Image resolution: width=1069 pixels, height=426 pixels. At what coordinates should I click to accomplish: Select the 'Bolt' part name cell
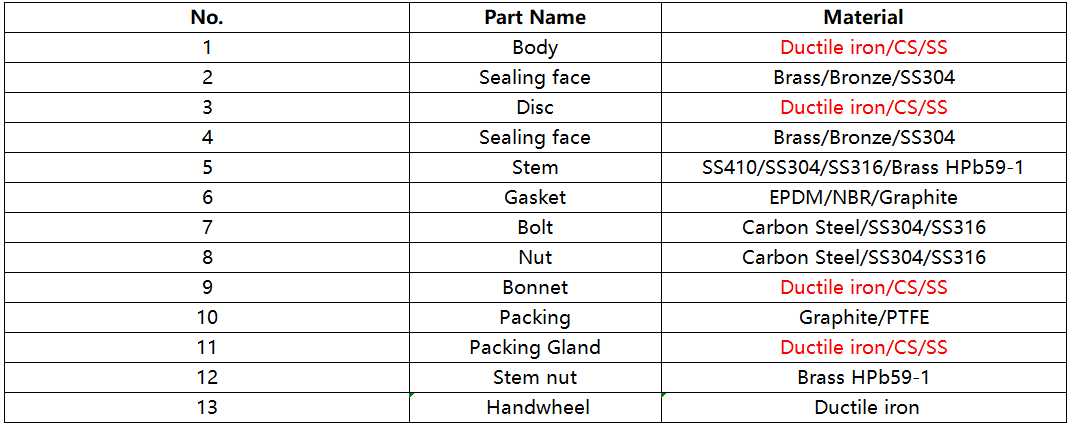(x=535, y=227)
